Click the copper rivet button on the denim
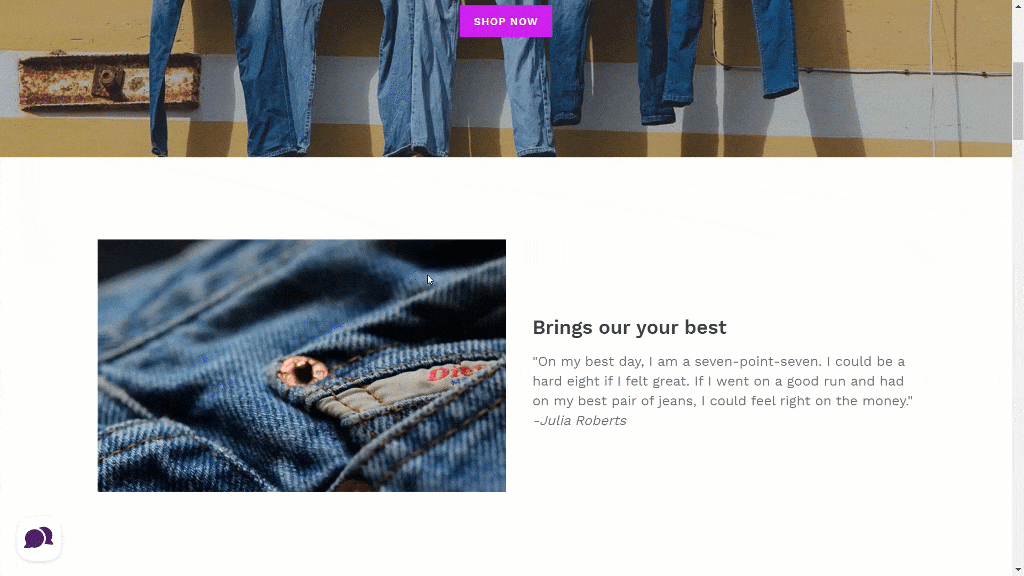 tap(302, 372)
